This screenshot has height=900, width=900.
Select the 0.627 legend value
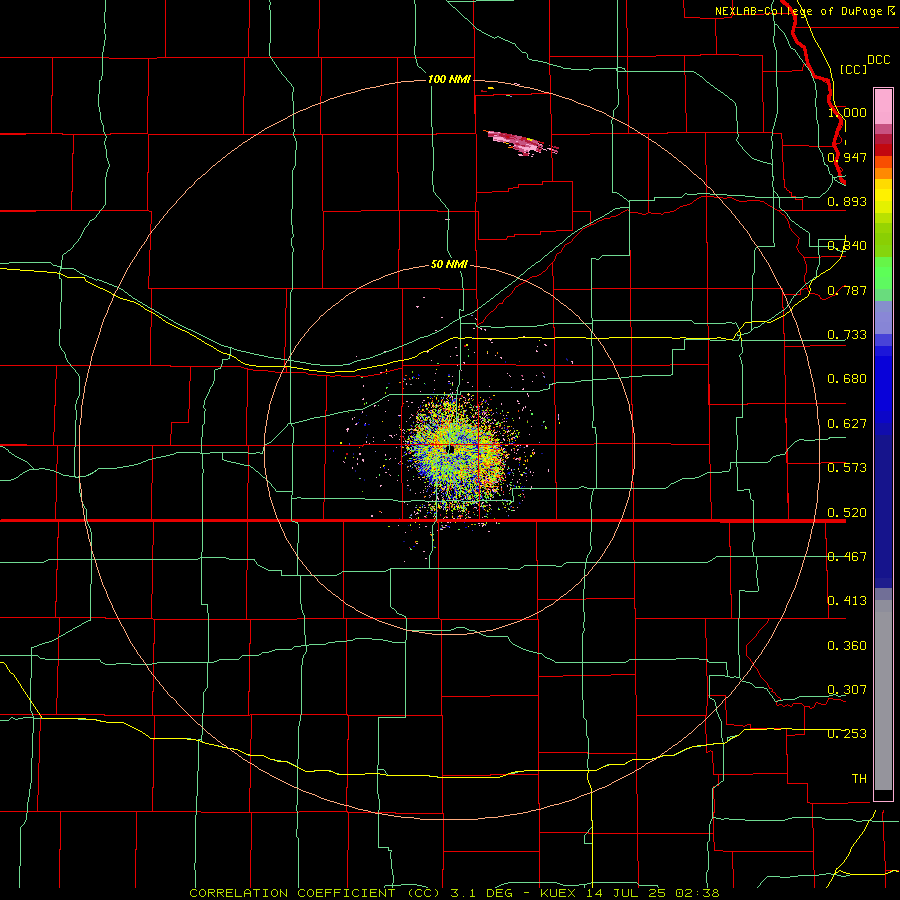coord(847,424)
